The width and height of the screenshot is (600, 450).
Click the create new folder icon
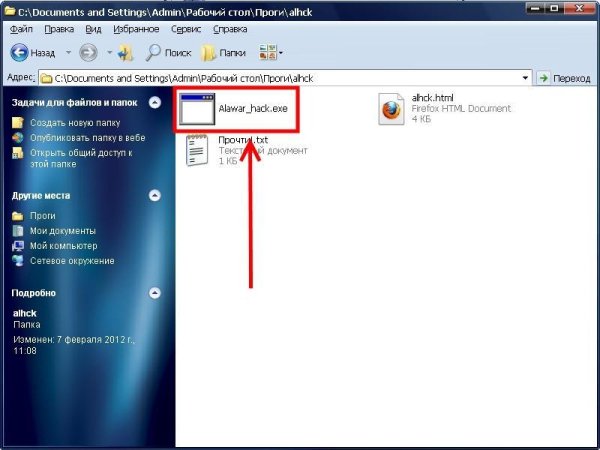(x=18, y=123)
